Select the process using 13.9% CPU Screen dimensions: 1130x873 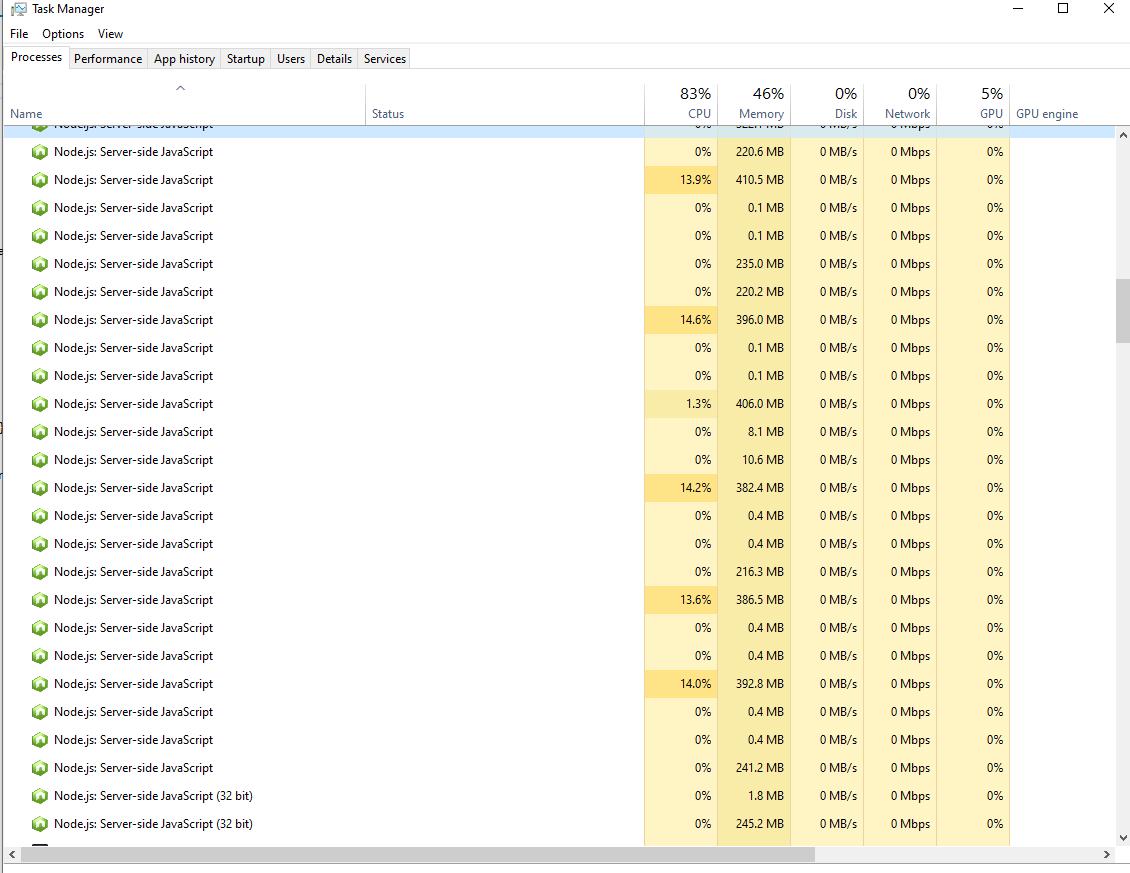[x=559, y=180]
